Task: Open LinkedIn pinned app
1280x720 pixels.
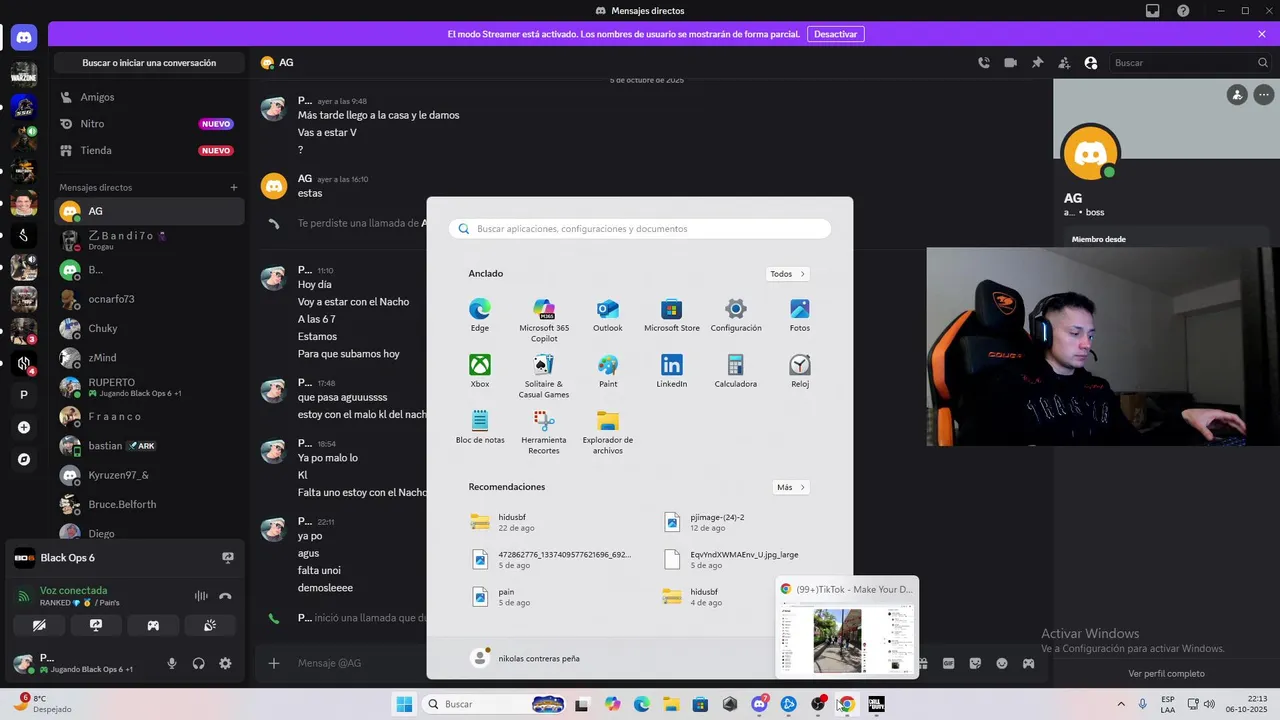Action: tap(672, 371)
